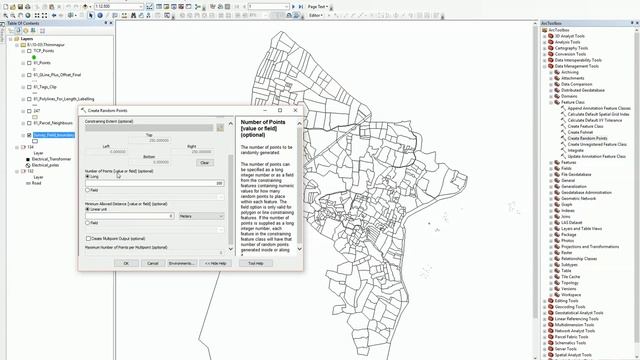The width and height of the screenshot is (640, 360).
Task: Collapse the Layers data frame in TOC
Action: click(x=11, y=39)
